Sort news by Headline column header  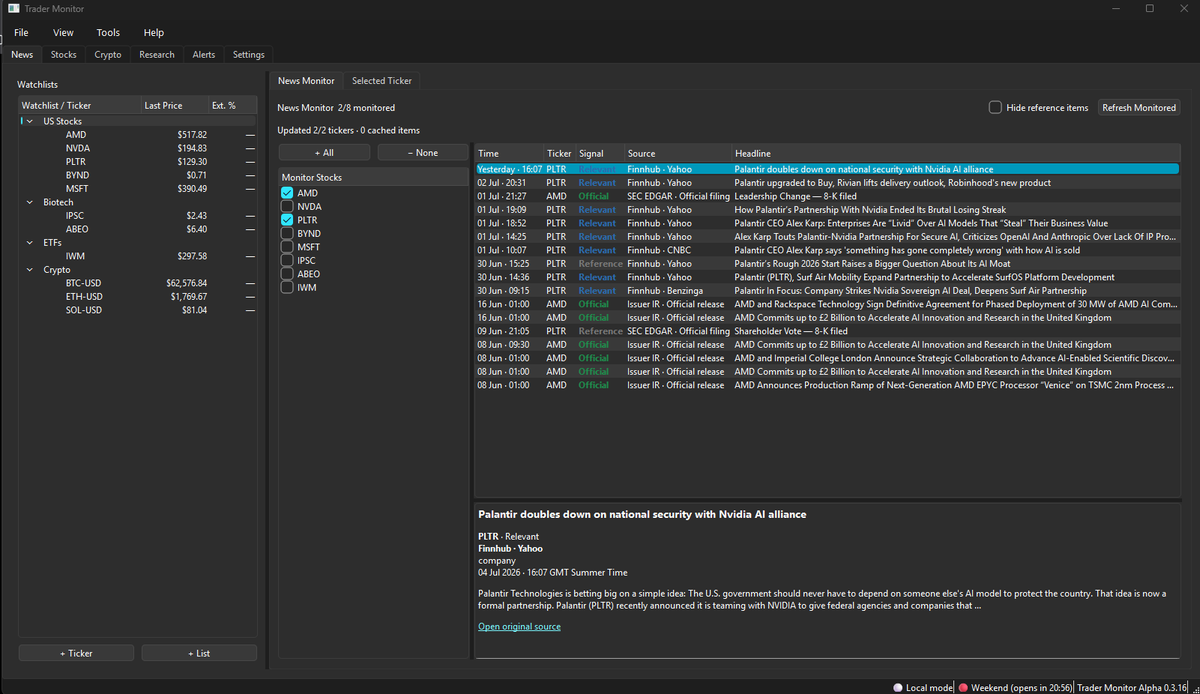coord(955,154)
